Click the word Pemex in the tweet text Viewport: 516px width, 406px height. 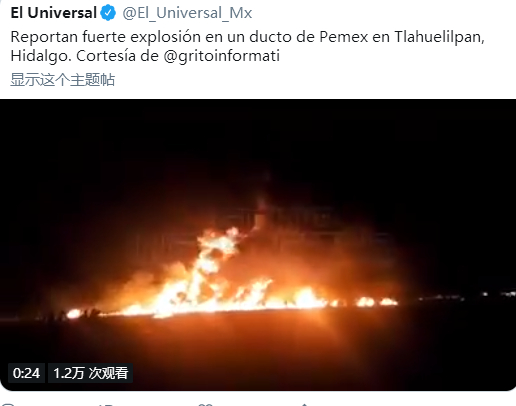344,37
